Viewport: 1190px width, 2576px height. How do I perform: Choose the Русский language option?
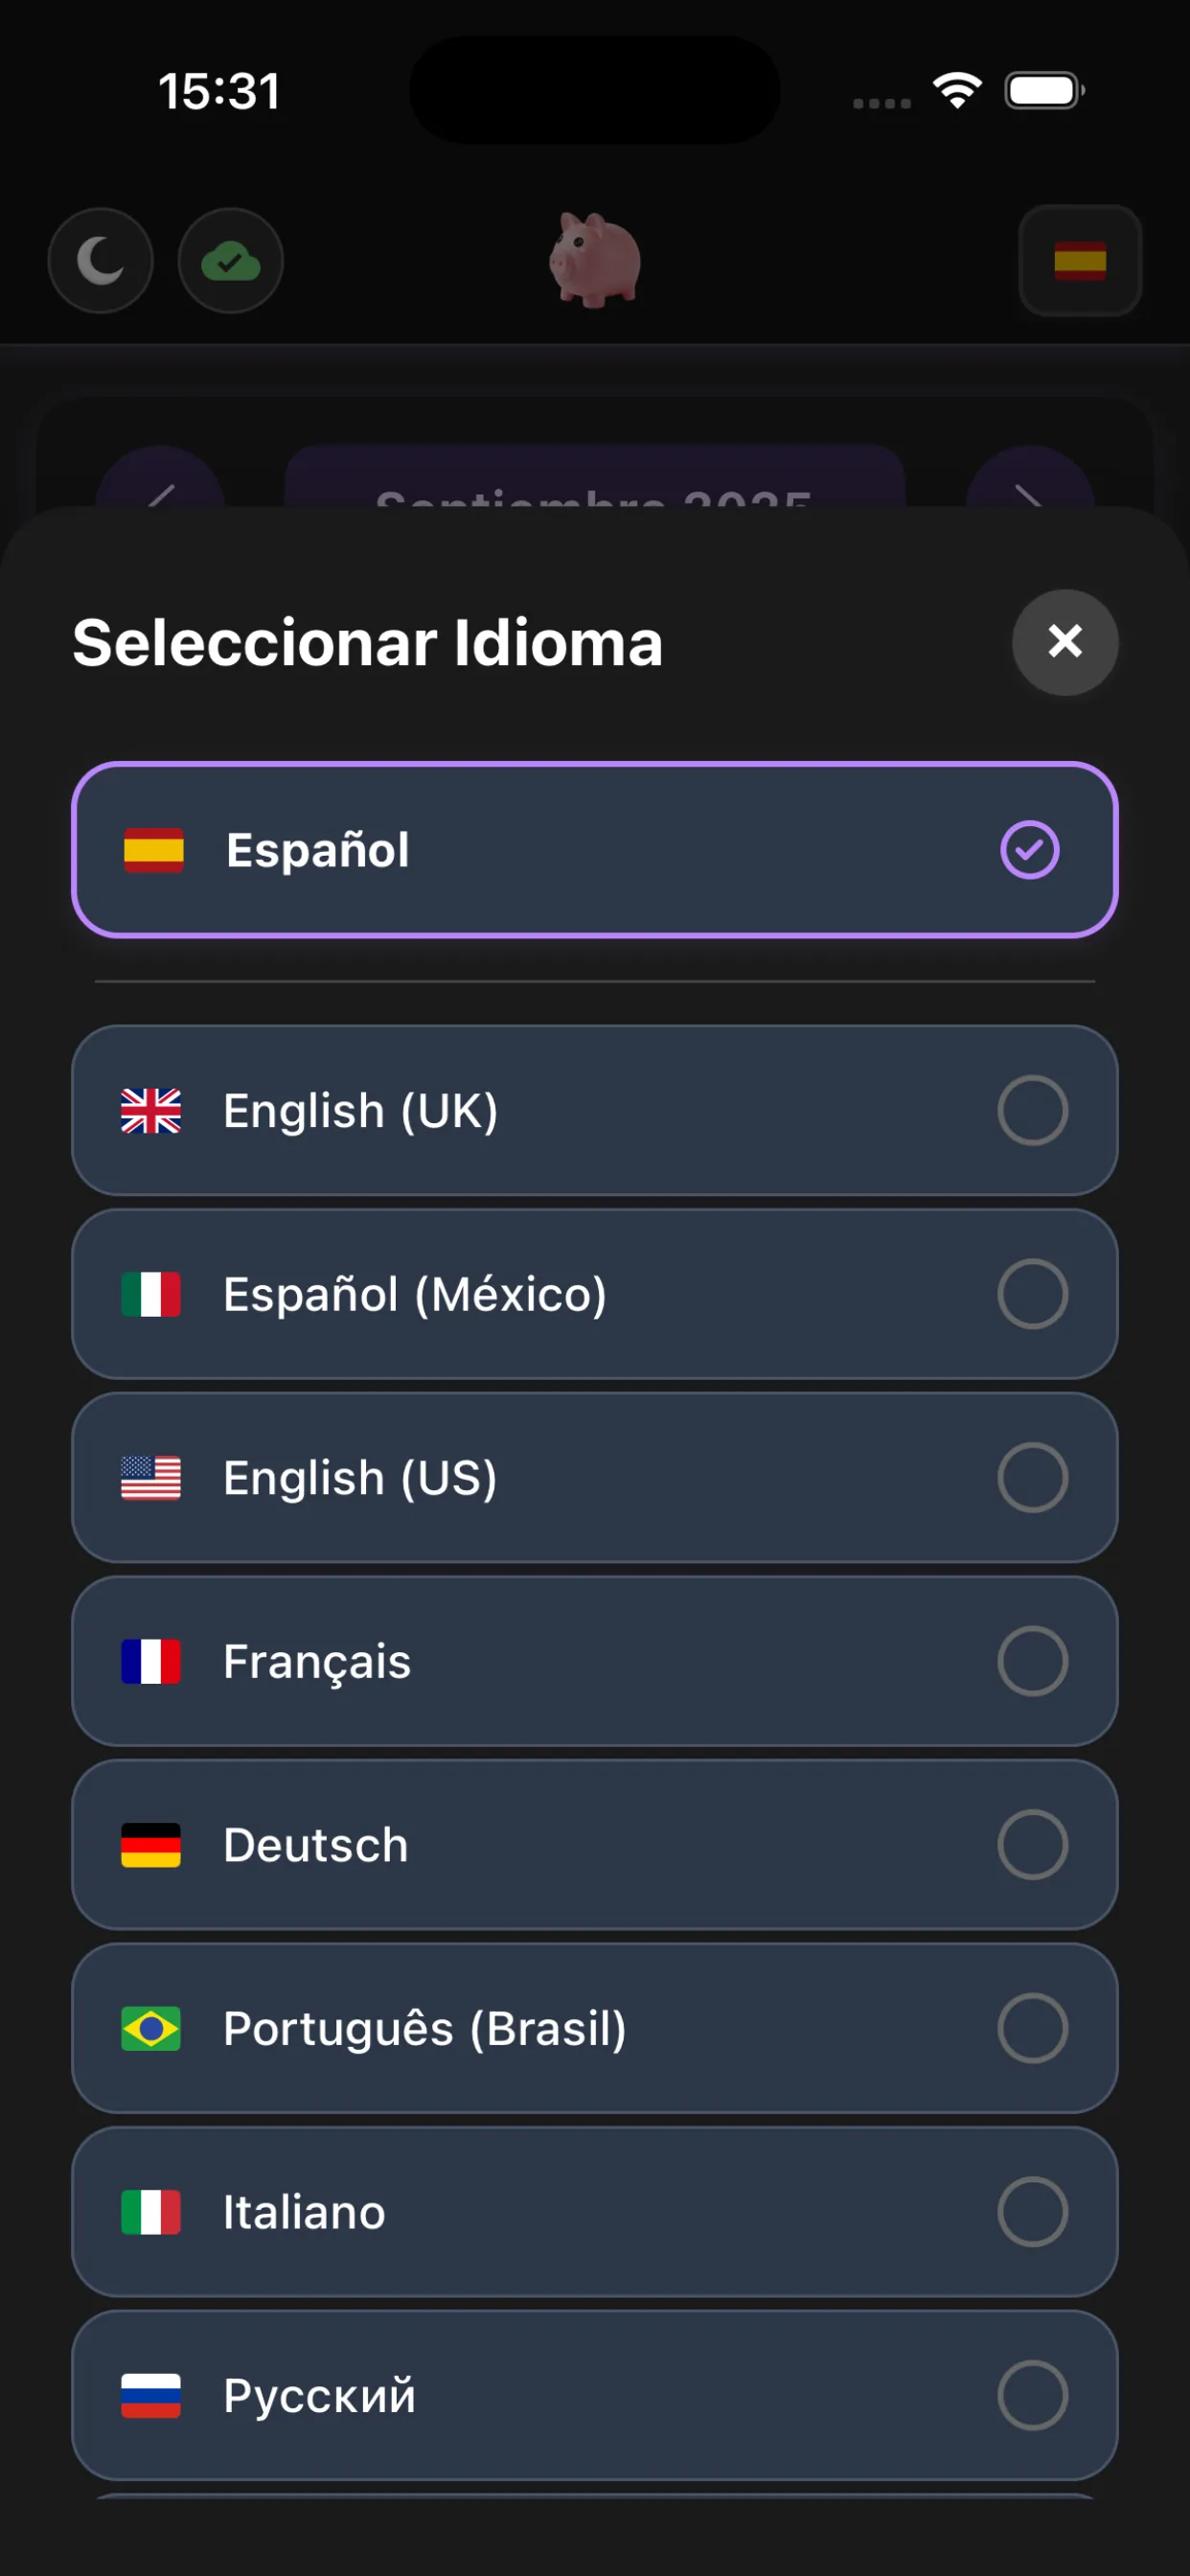pos(594,2395)
